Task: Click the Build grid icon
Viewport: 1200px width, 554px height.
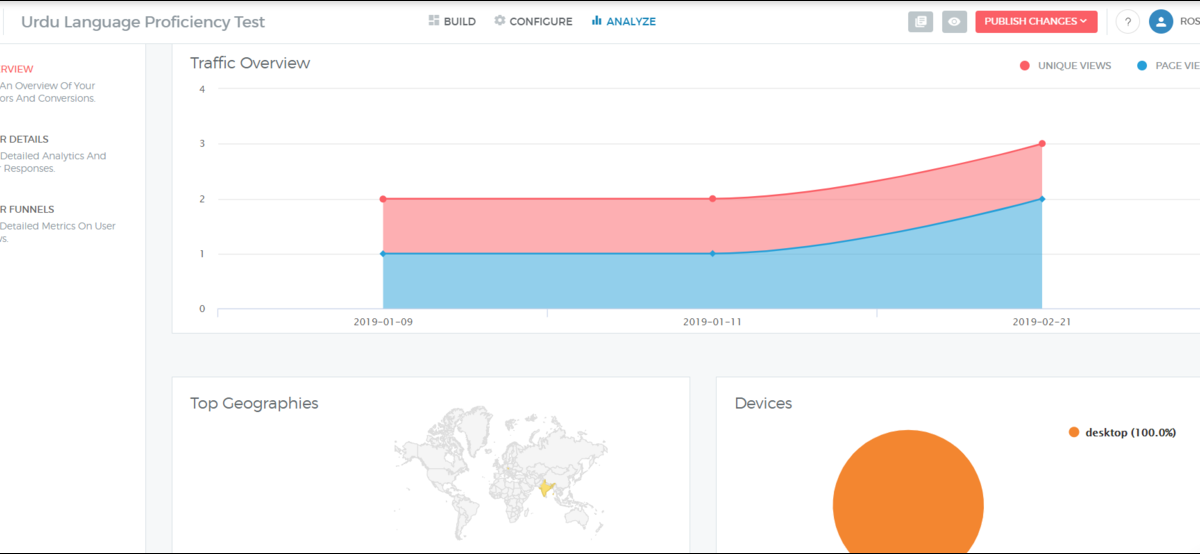Action: coord(434,21)
